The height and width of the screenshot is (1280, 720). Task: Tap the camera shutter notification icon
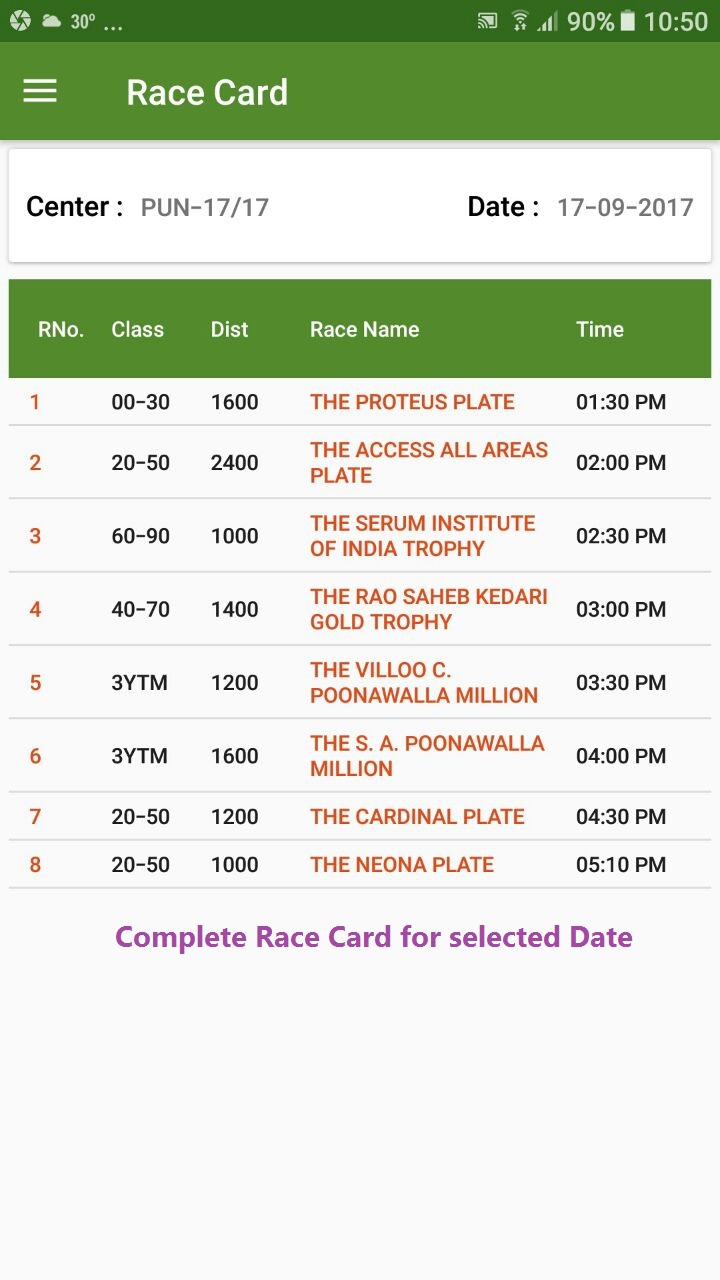pos(20,21)
